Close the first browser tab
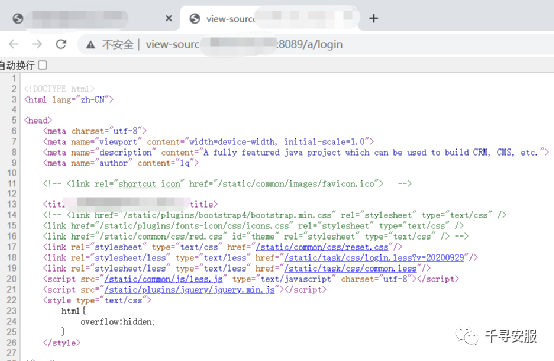The height and width of the screenshot is (361, 554). [x=169, y=18]
